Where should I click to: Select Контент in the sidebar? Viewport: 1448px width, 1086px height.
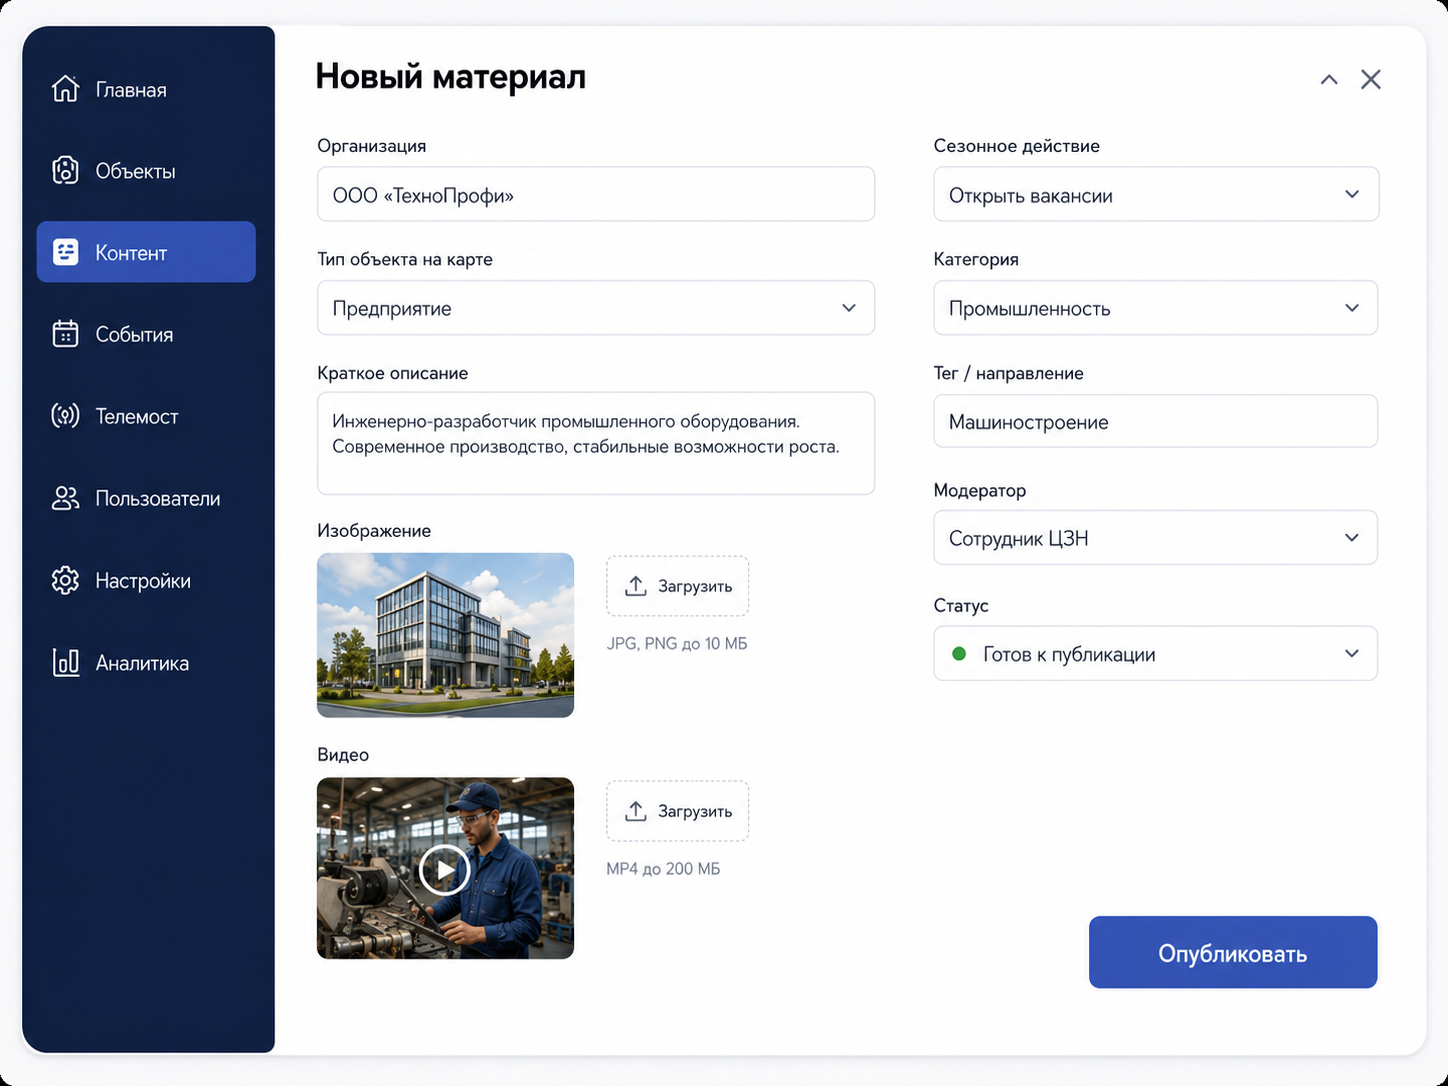pos(146,252)
